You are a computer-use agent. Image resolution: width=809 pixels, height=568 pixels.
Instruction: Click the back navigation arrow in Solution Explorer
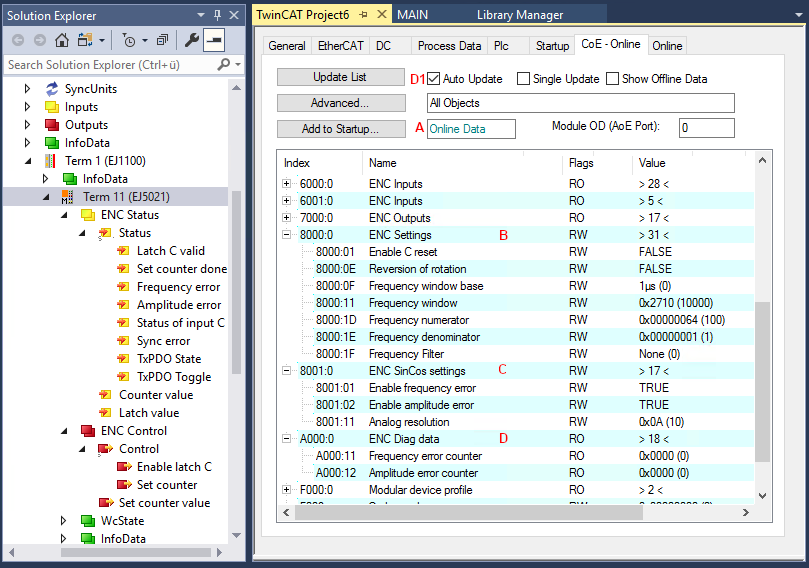pyautogui.click(x=18, y=40)
